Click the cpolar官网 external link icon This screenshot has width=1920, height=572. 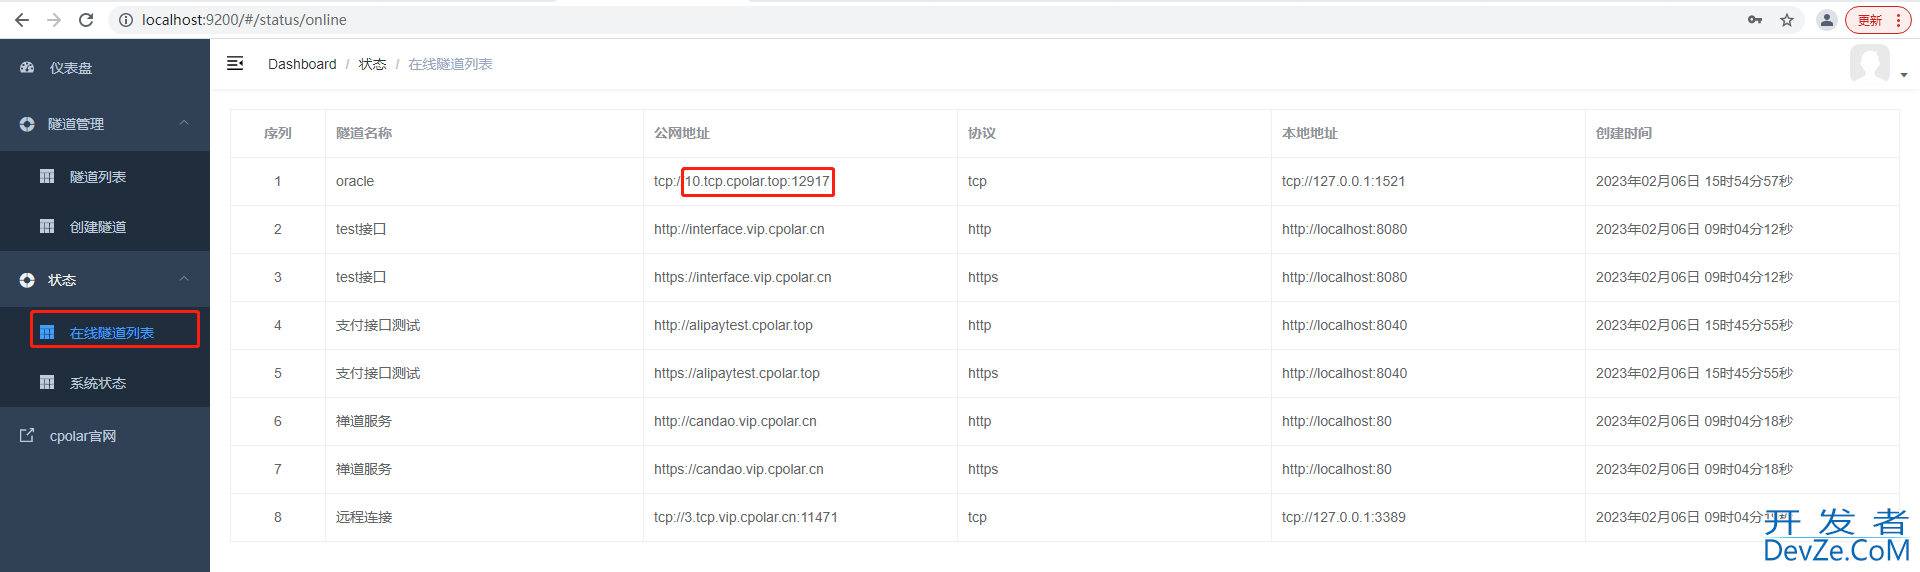click(27, 435)
